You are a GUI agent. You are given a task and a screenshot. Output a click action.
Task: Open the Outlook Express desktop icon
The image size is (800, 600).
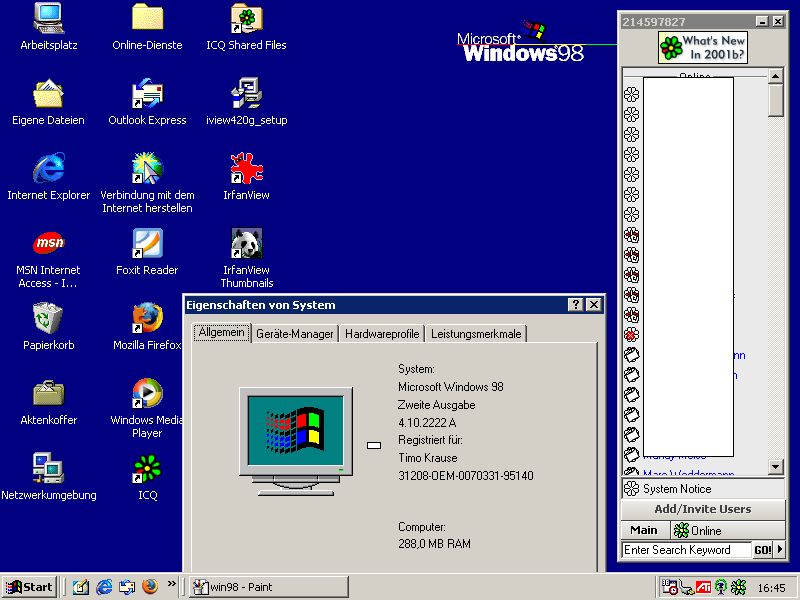147,95
